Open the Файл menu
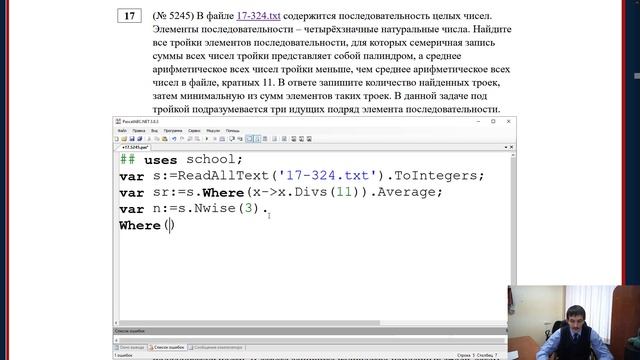Viewport: 640px width, 360px height. tap(122, 131)
